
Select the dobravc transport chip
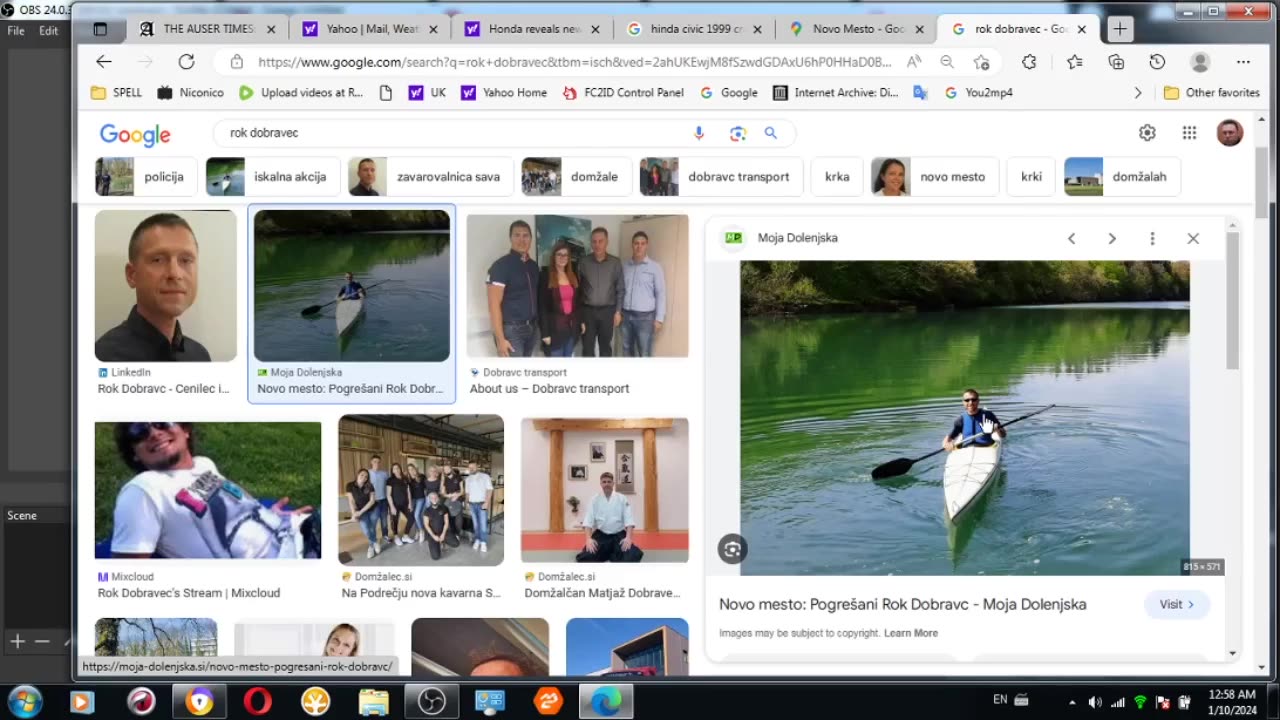(719, 177)
